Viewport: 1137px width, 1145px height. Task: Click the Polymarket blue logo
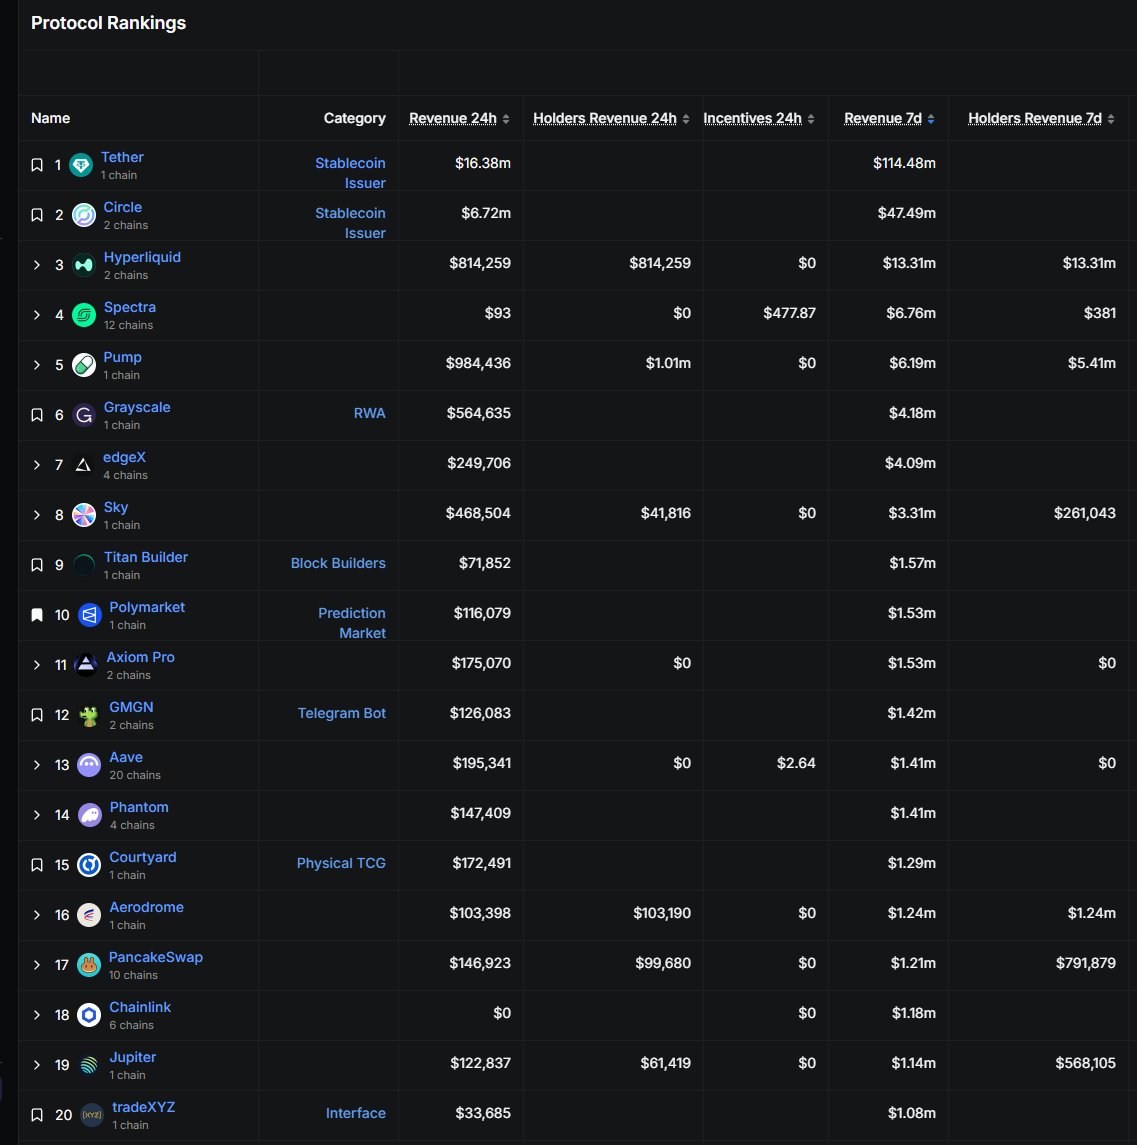(x=89, y=615)
